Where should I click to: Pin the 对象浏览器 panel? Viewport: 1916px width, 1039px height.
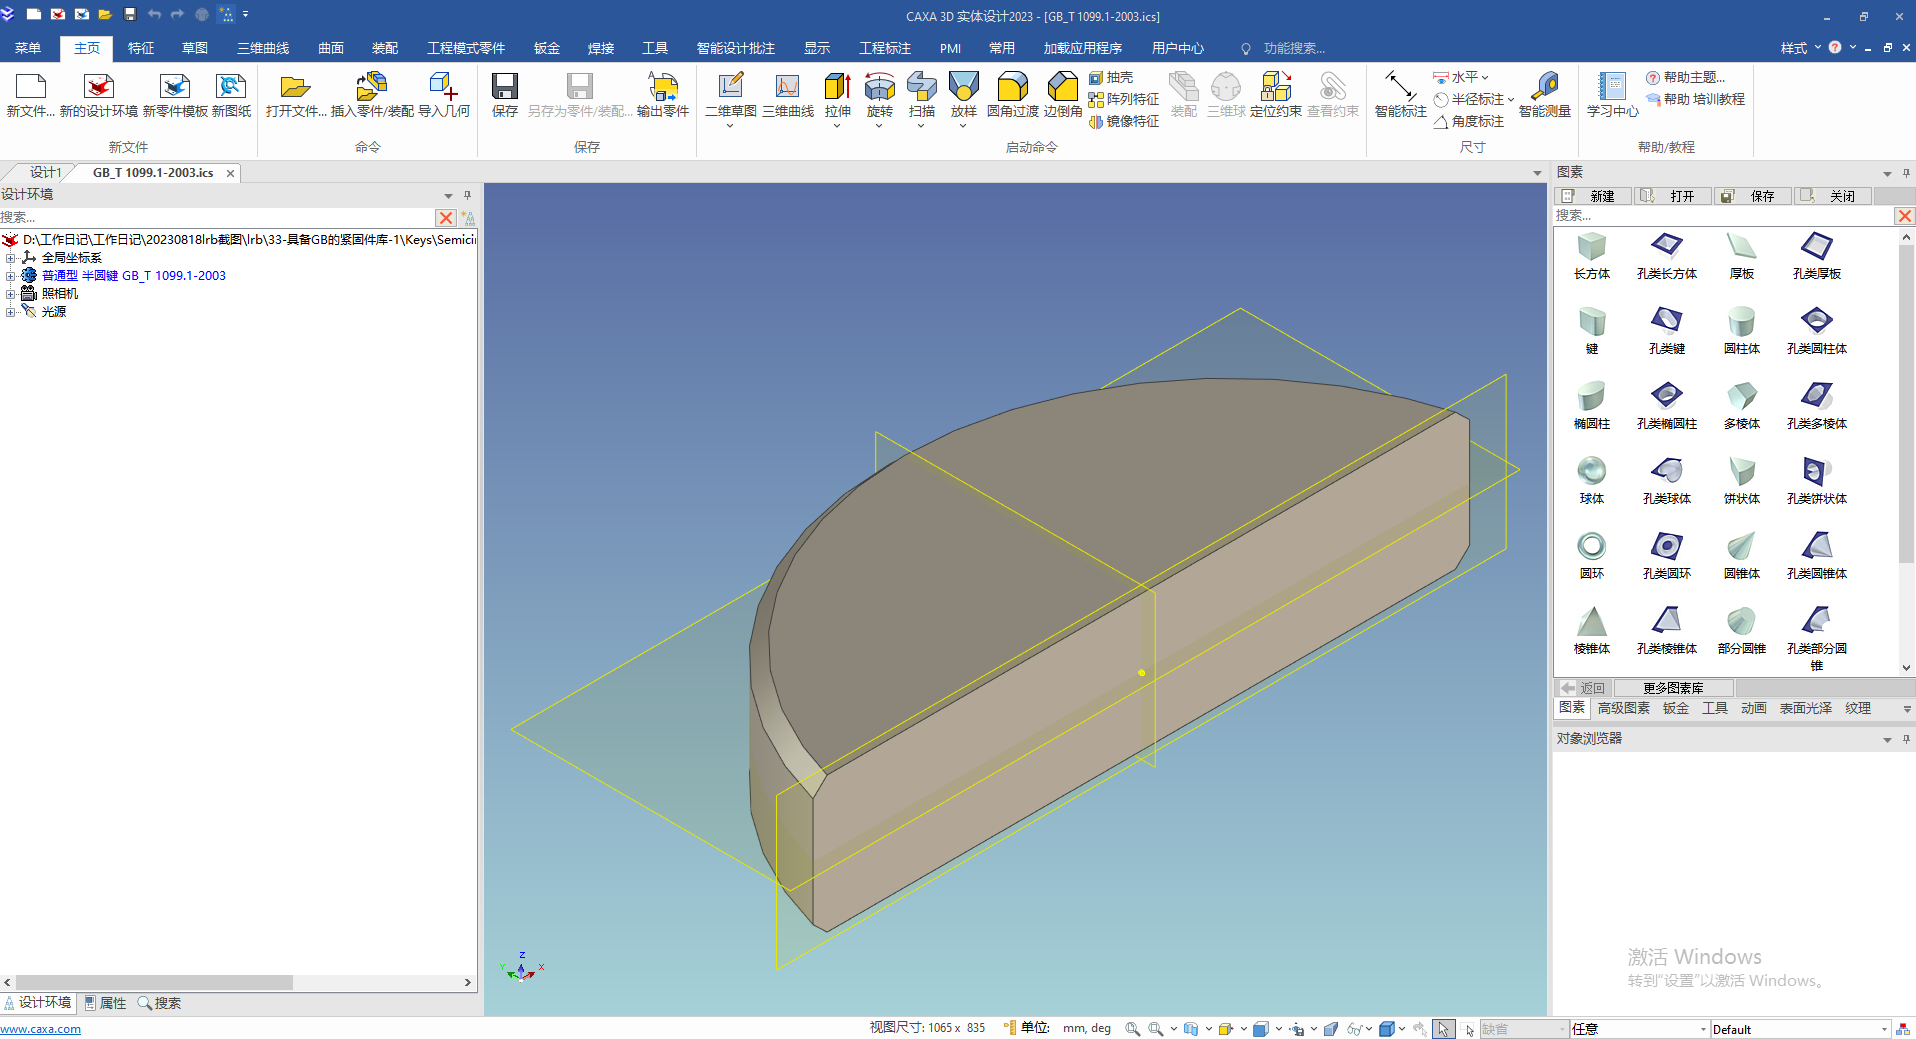[x=1906, y=739]
